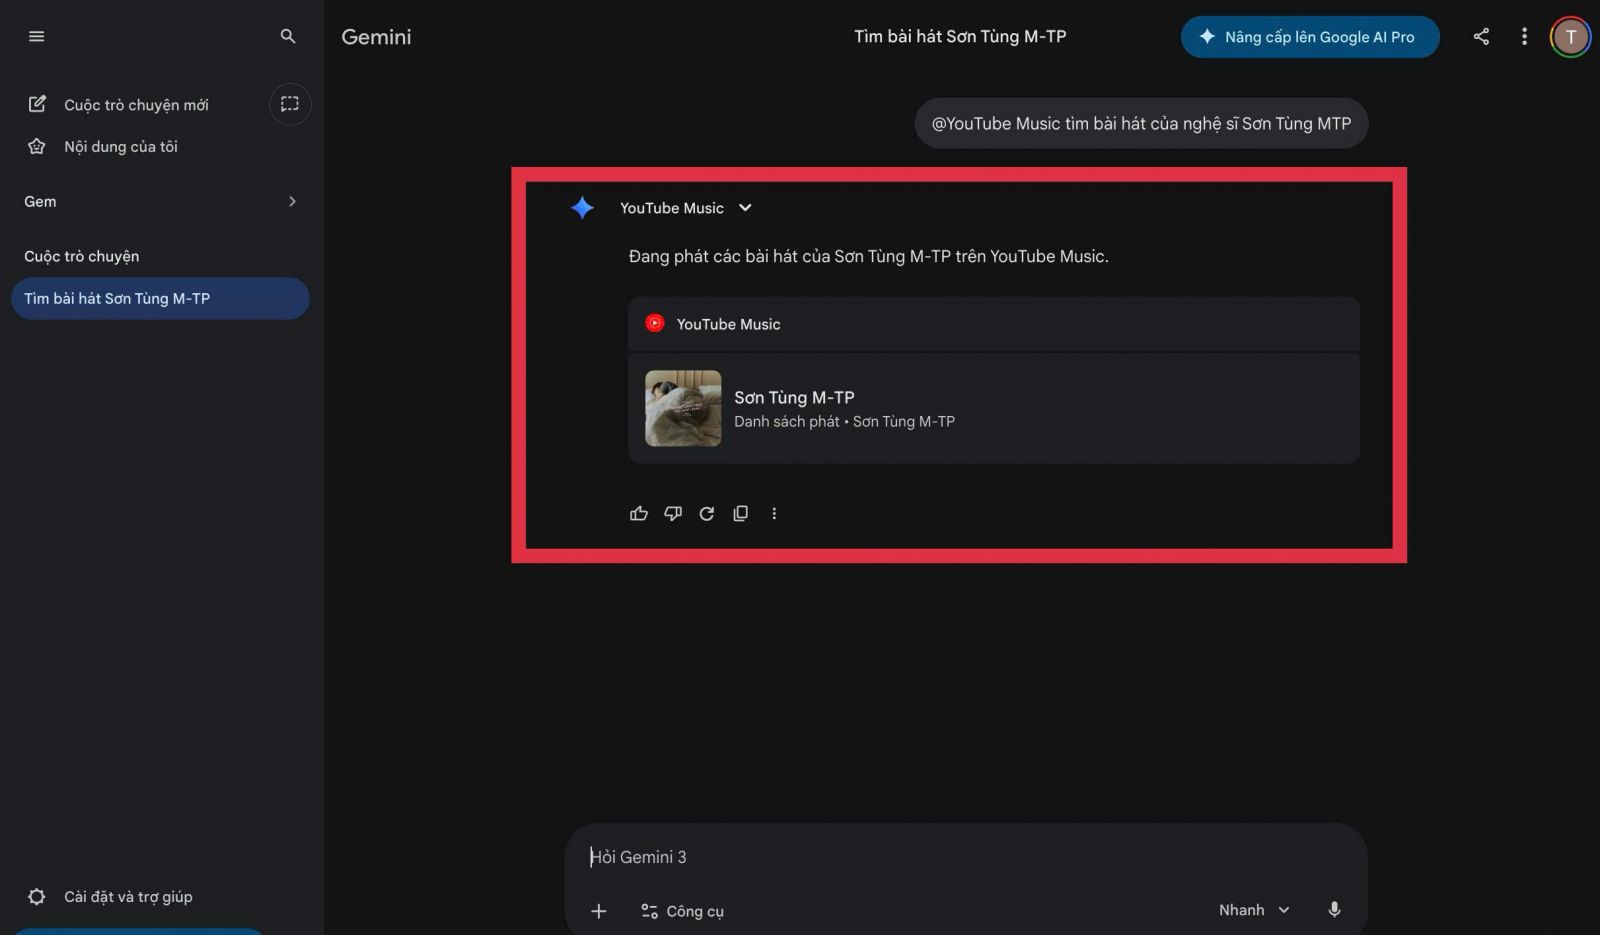Click Nâng cấp lên Google AI Pro button

tap(1309, 37)
